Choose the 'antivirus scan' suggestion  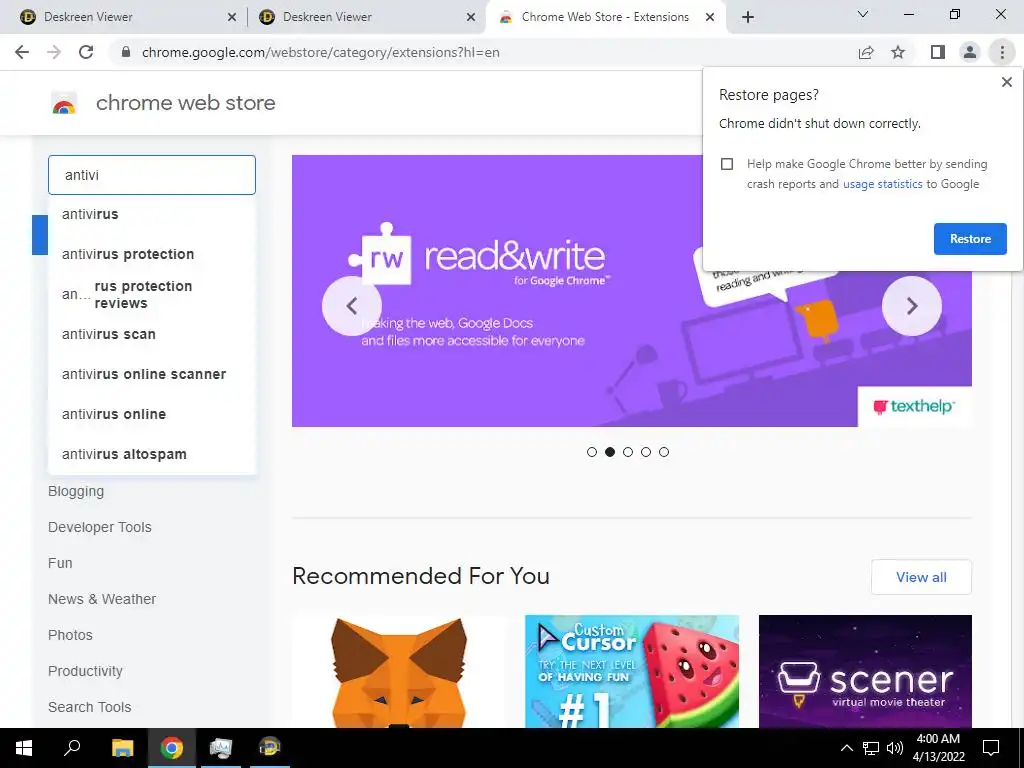click(x=152, y=334)
